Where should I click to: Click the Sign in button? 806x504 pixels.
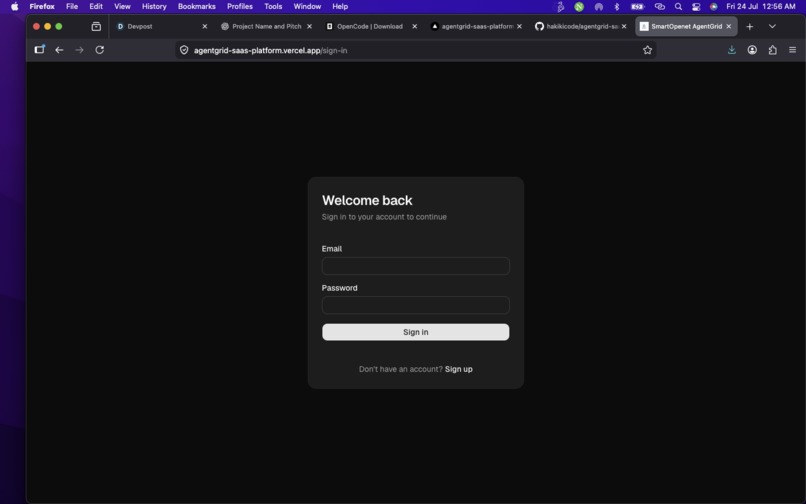415,332
